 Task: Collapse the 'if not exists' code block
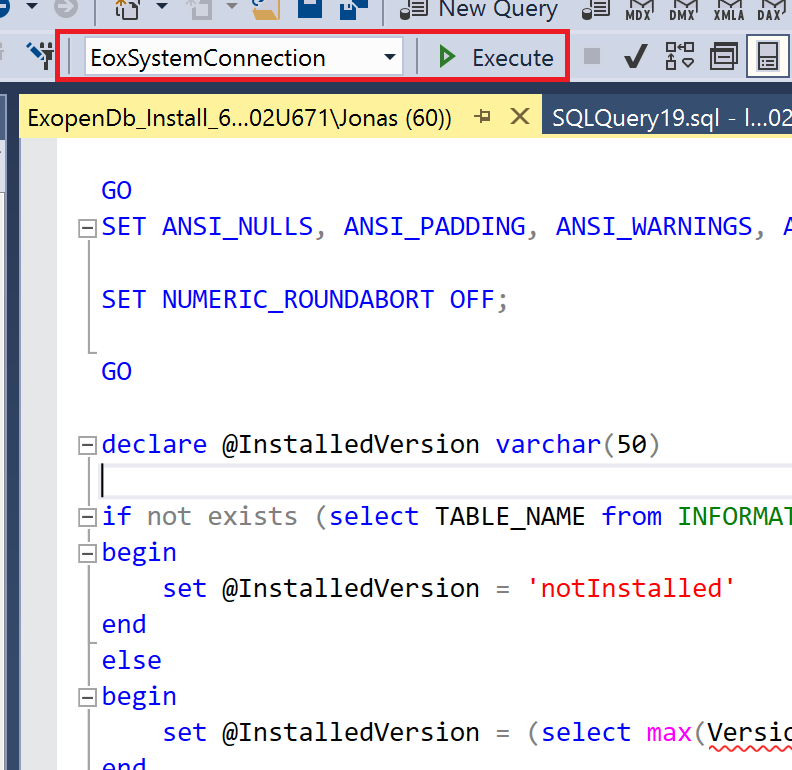87,517
